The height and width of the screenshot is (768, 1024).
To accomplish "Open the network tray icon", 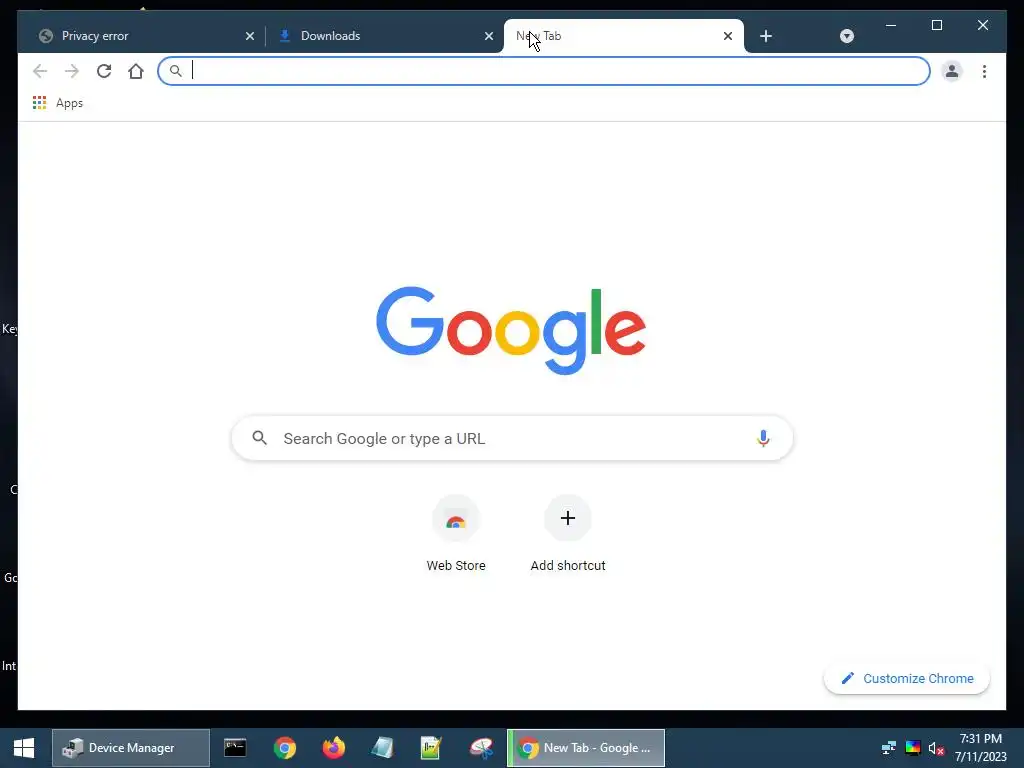I will tap(888, 748).
